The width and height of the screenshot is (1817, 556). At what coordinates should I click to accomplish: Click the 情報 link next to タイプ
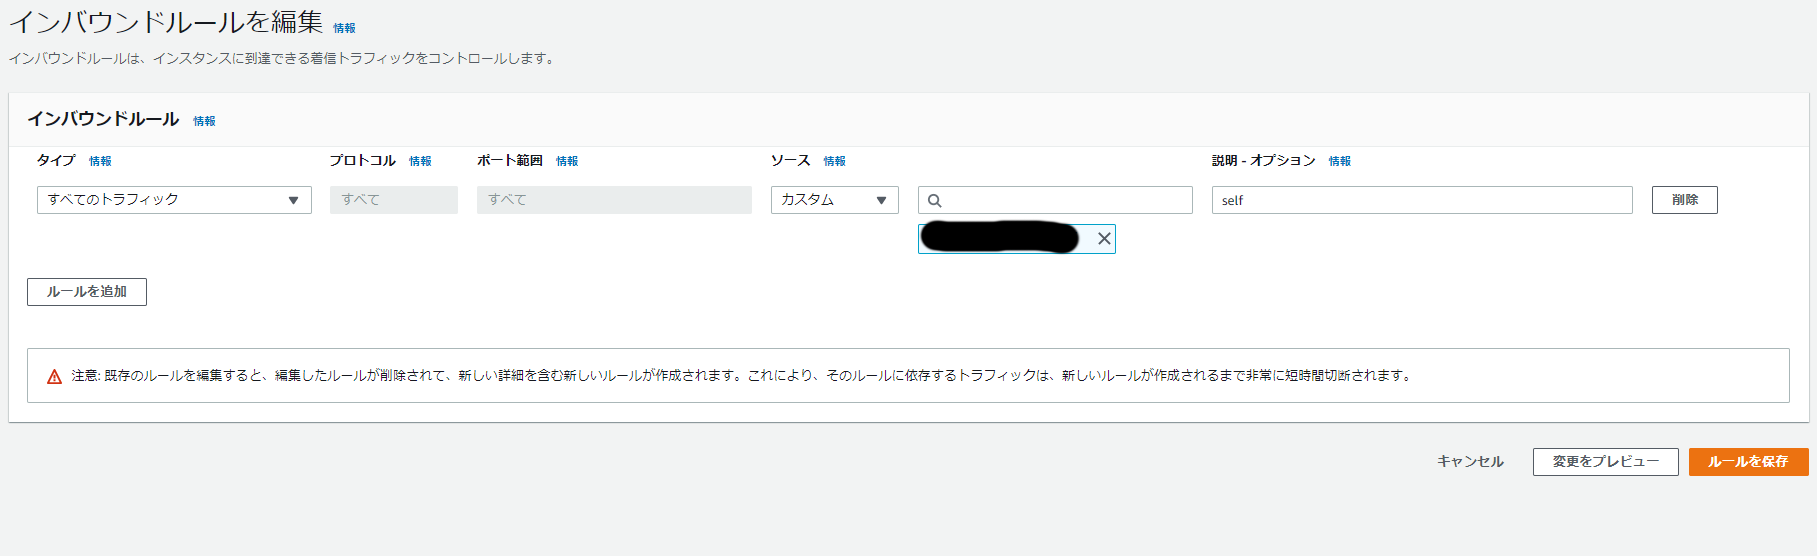pyautogui.click(x=100, y=161)
